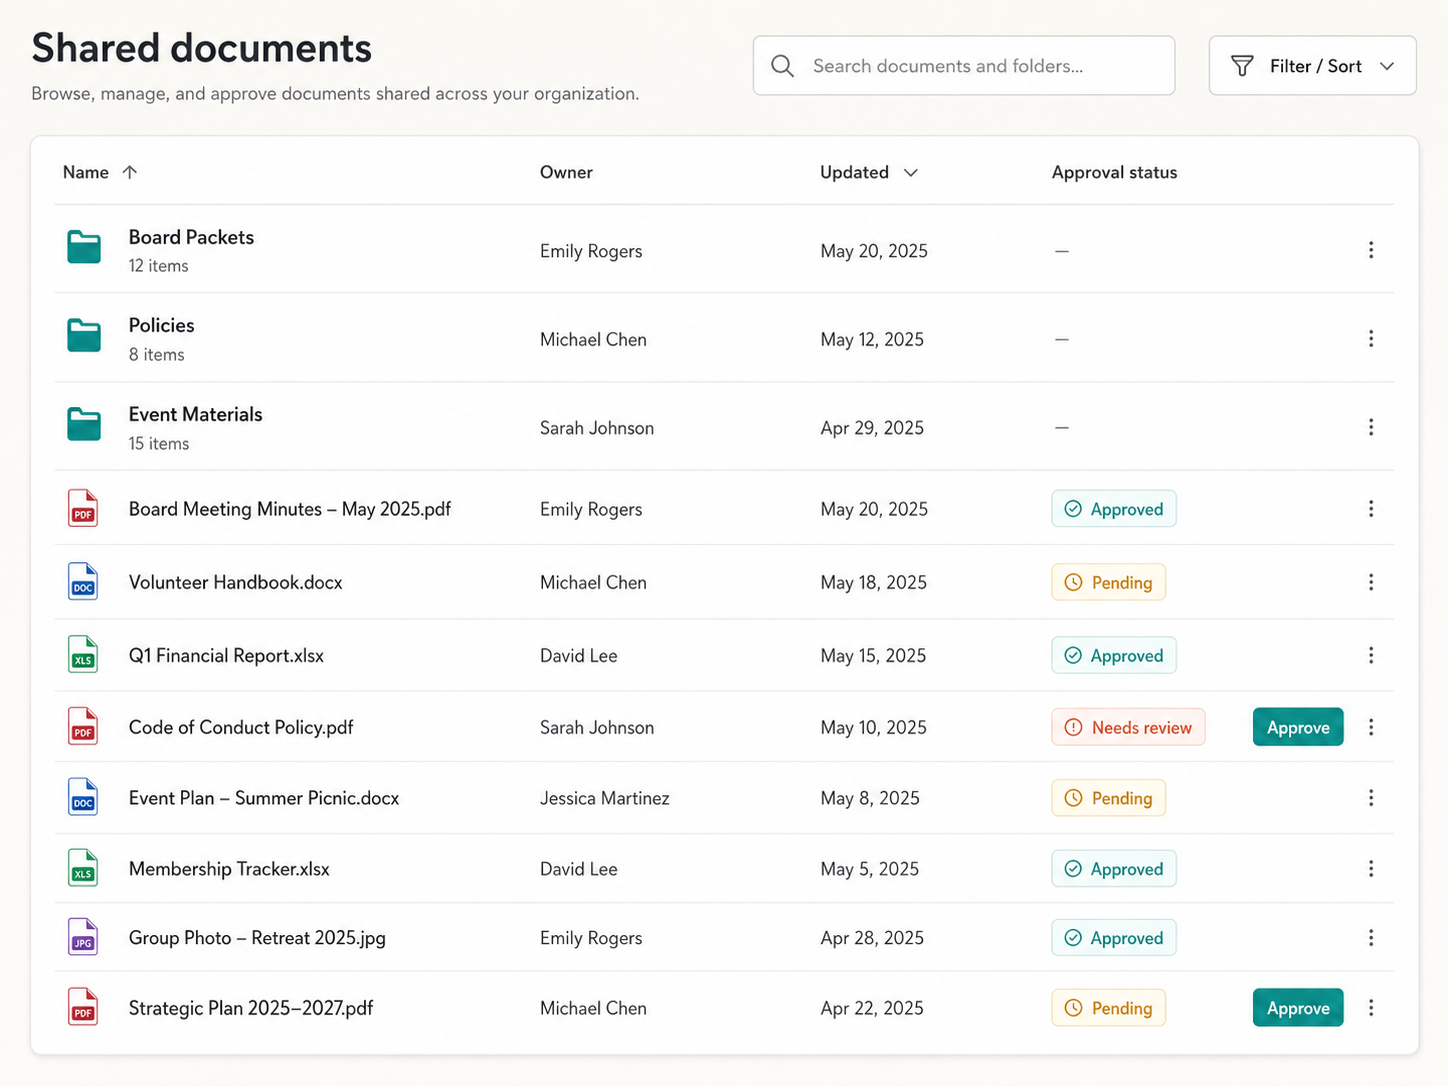This screenshot has width=1448, height=1086.
Task: Click Needs review badge for Code of Conduct
Action: tap(1128, 727)
